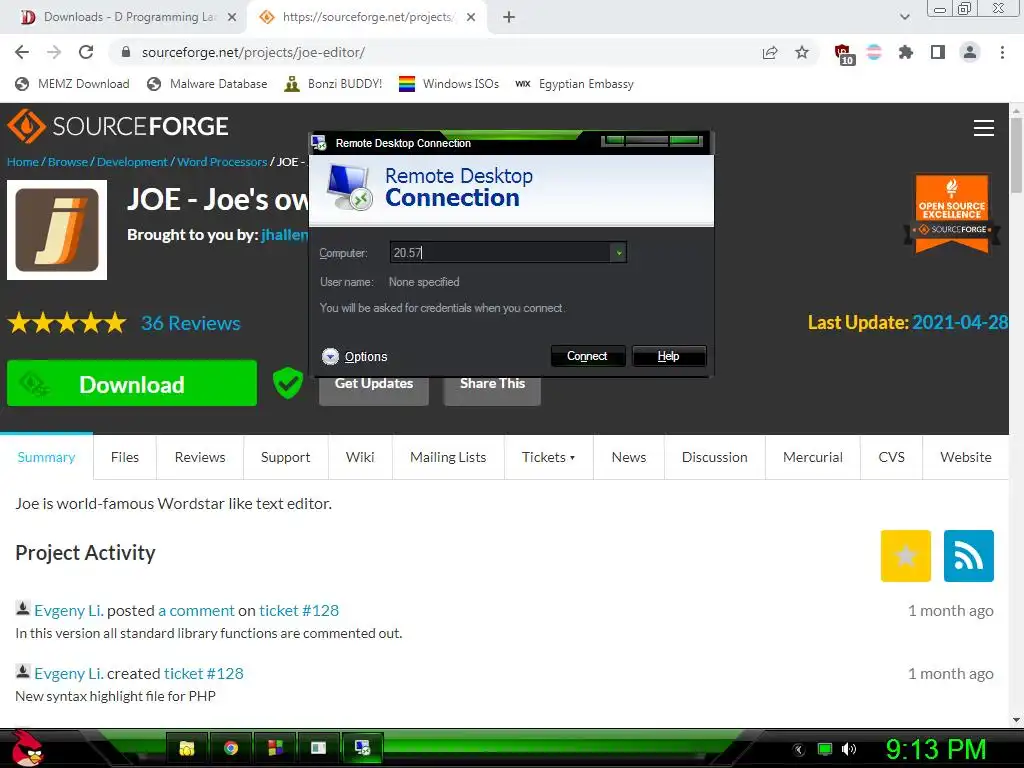Share this page via the address bar icon
Image resolution: width=1024 pixels, height=768 pixels.
(x=770, y=52)
